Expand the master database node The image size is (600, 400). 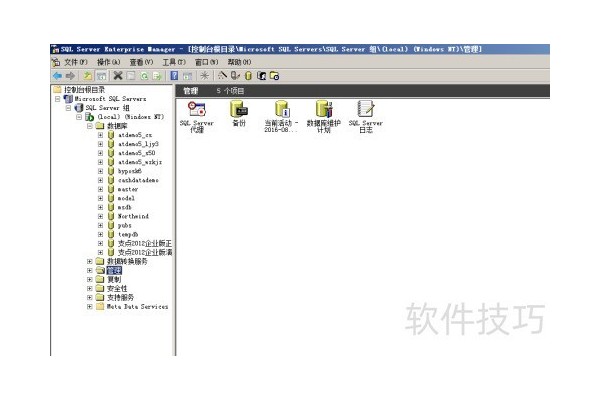tap(100, 189)
